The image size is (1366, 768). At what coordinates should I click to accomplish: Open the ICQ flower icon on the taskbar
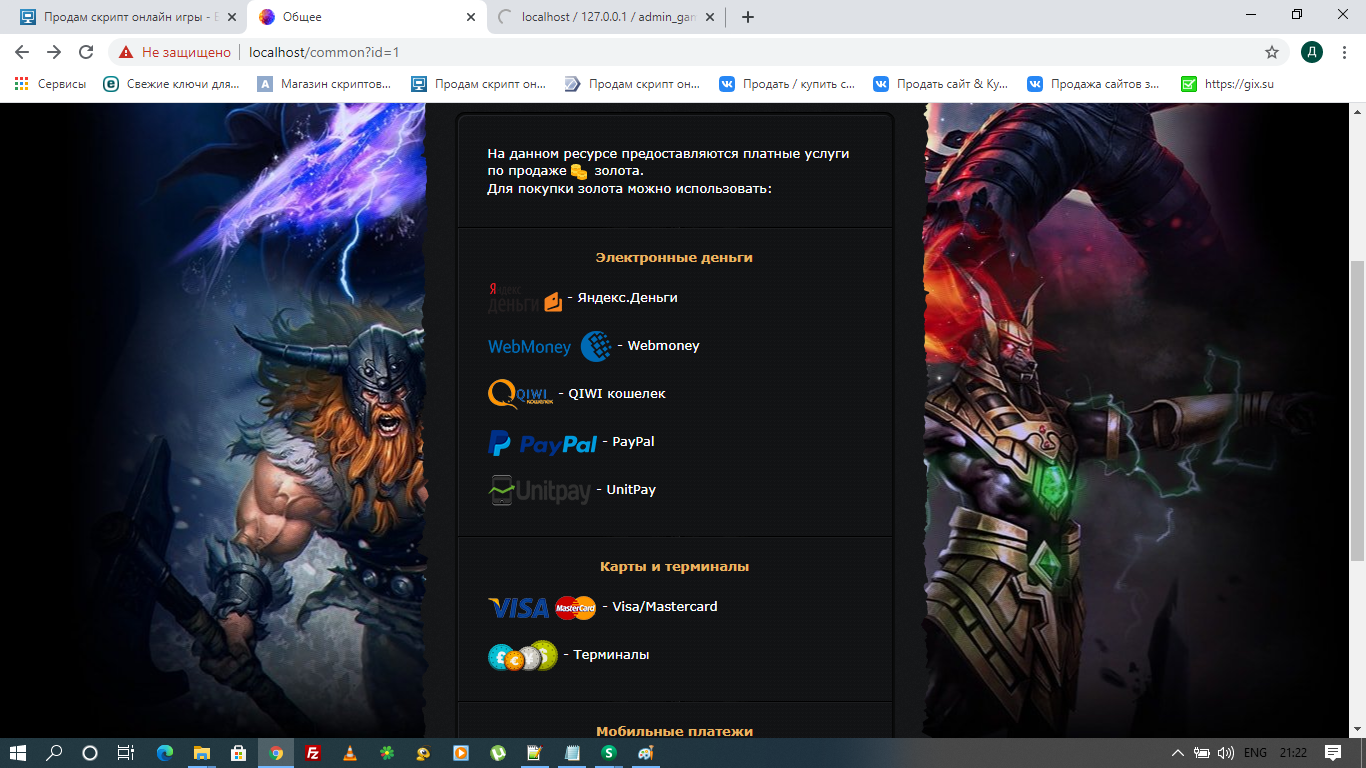coord(387,753)
